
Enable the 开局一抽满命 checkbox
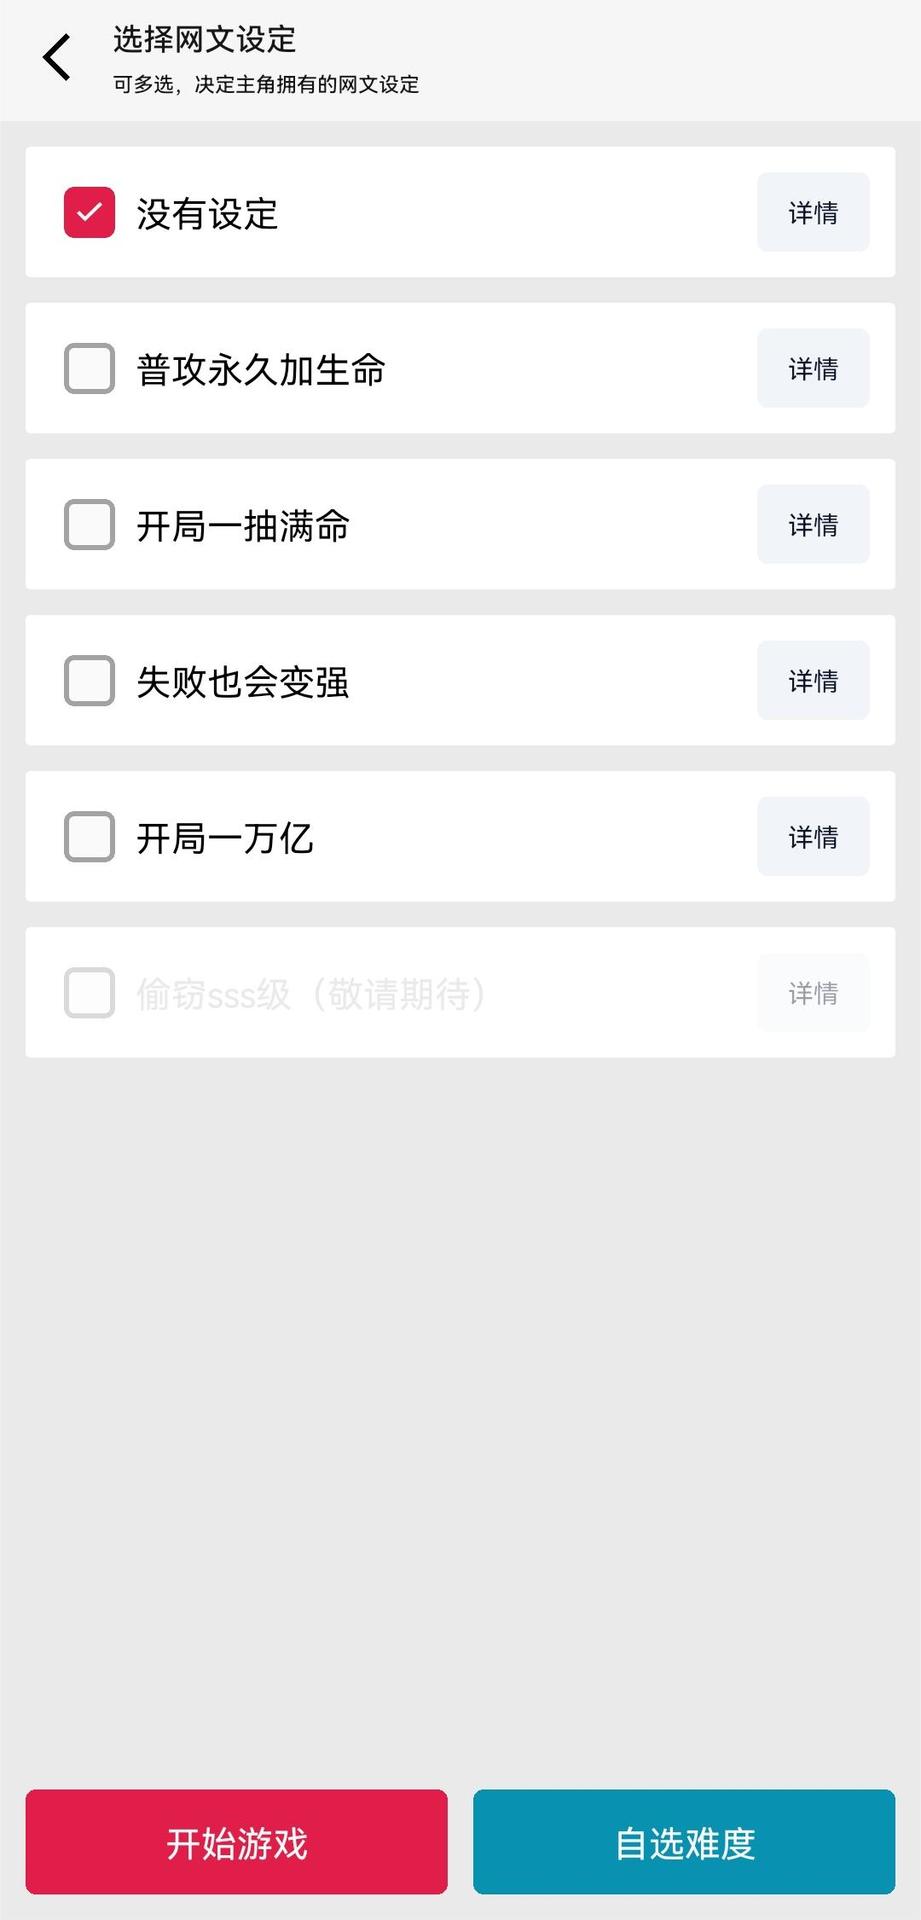(x=89, y=525)
